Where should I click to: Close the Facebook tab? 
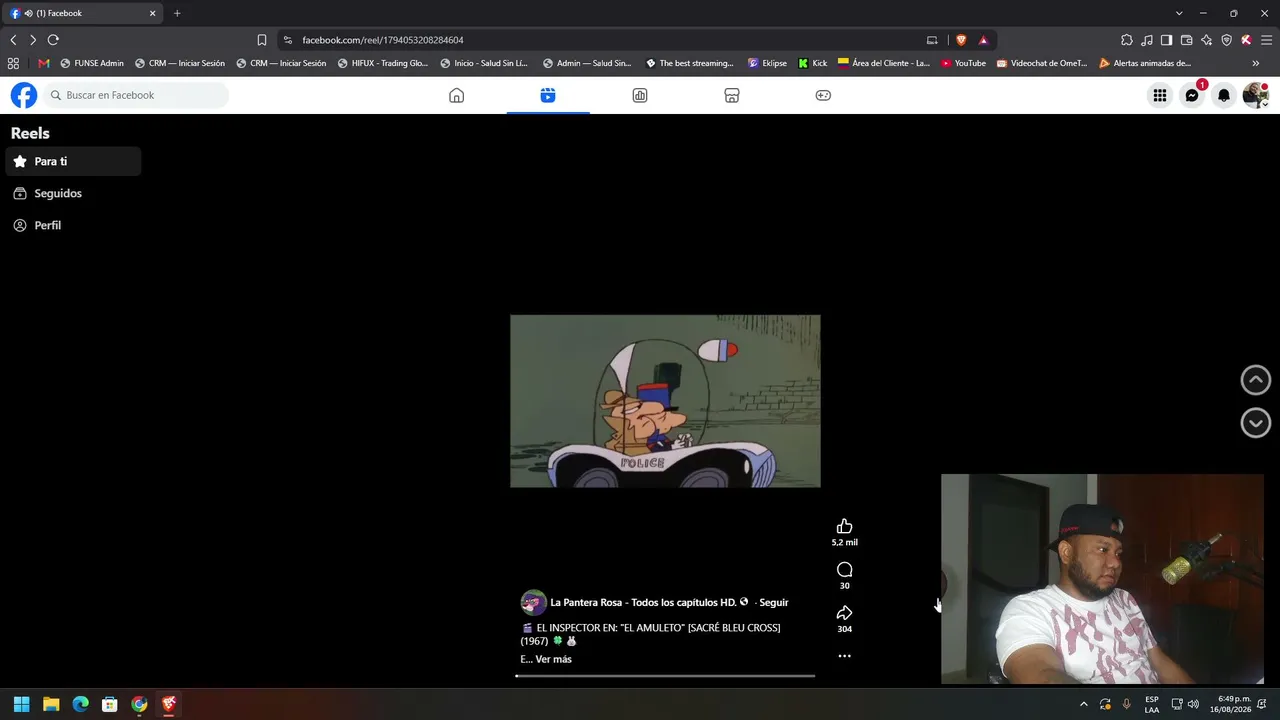click(153, 13)
